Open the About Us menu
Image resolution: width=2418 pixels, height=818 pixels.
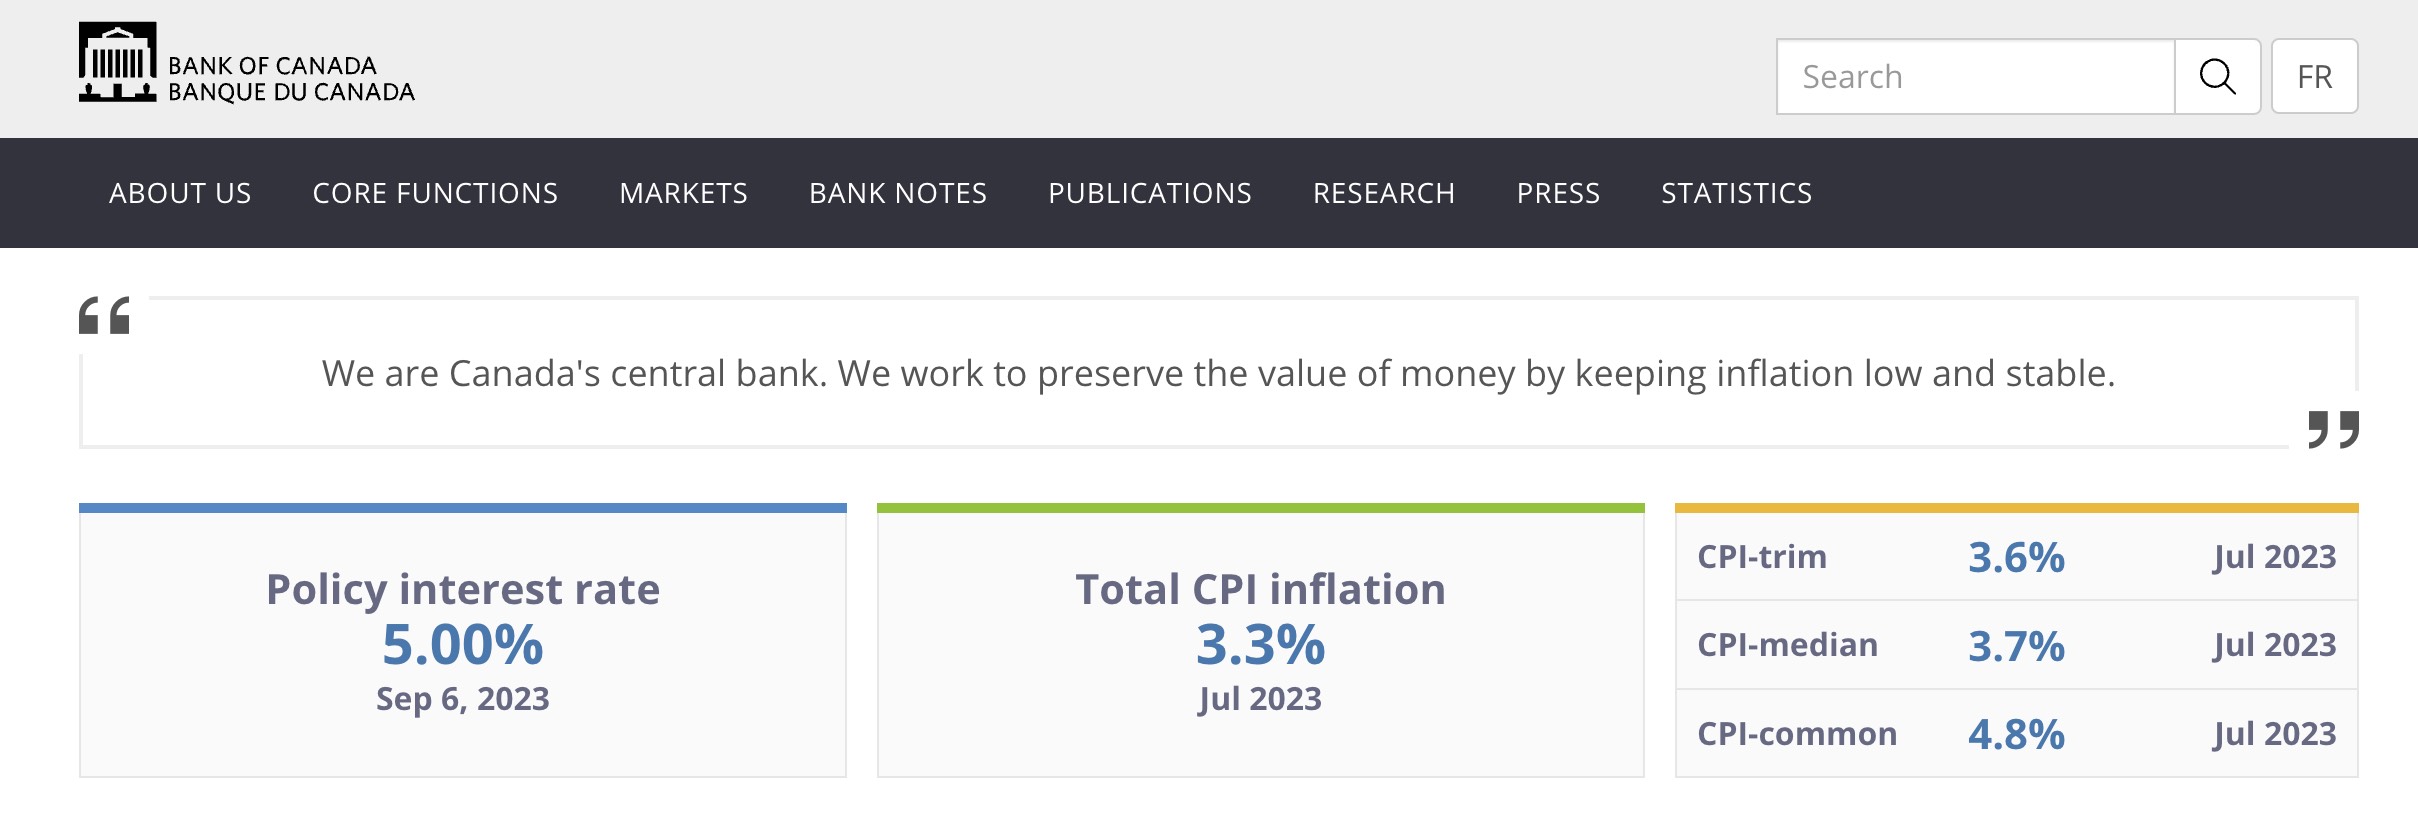[180, 193]
